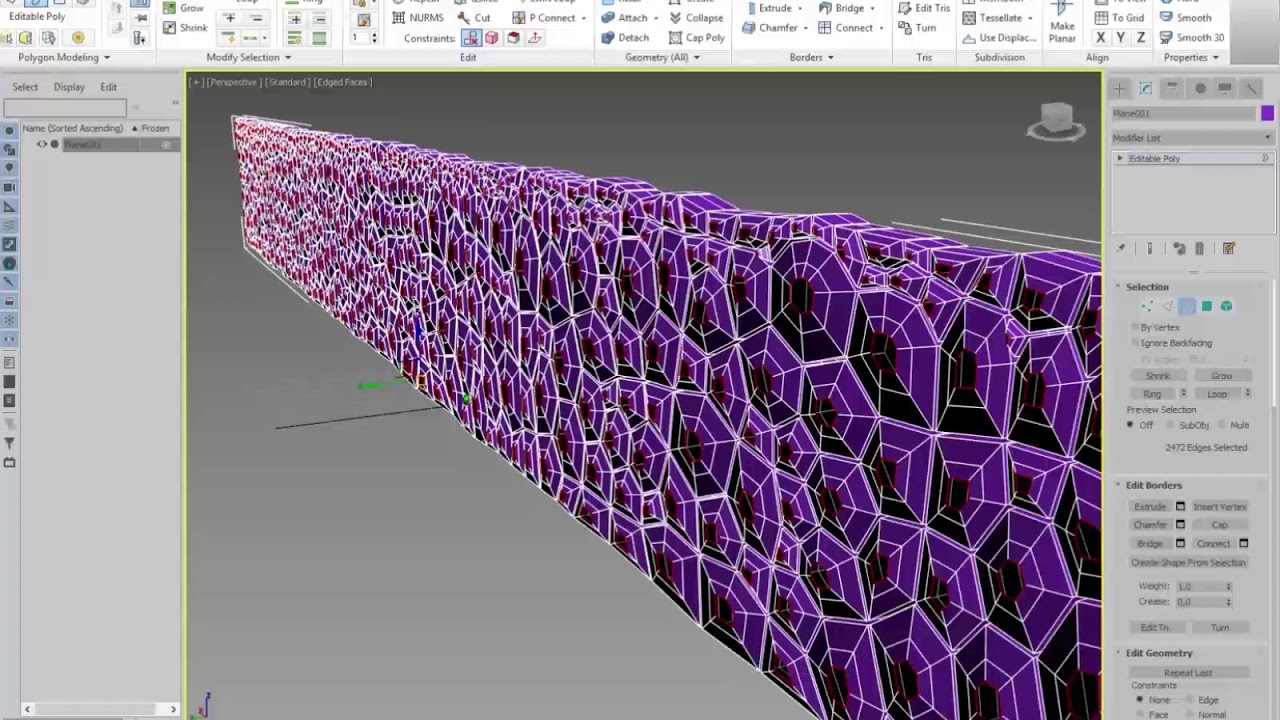Click the Loop button in Selection rollout
Screen dimensions: 1280x720
coord(1216,394)
